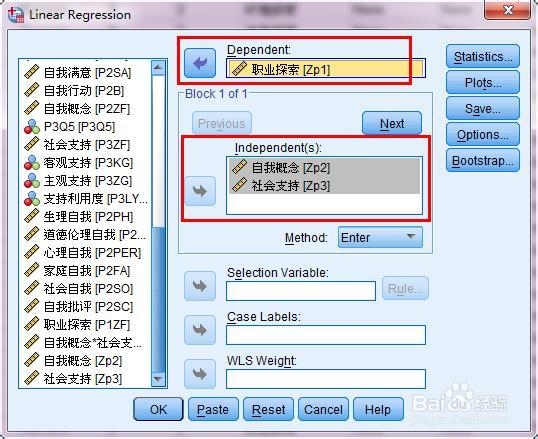Viewport: 538px width, 439px height.
Task: Open the Statistics... dialog
Action: (483, 56)
